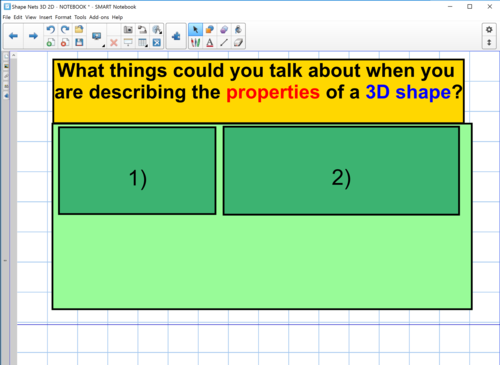Open the Edit menu
The image size is (500, 365).
(18, 17)
